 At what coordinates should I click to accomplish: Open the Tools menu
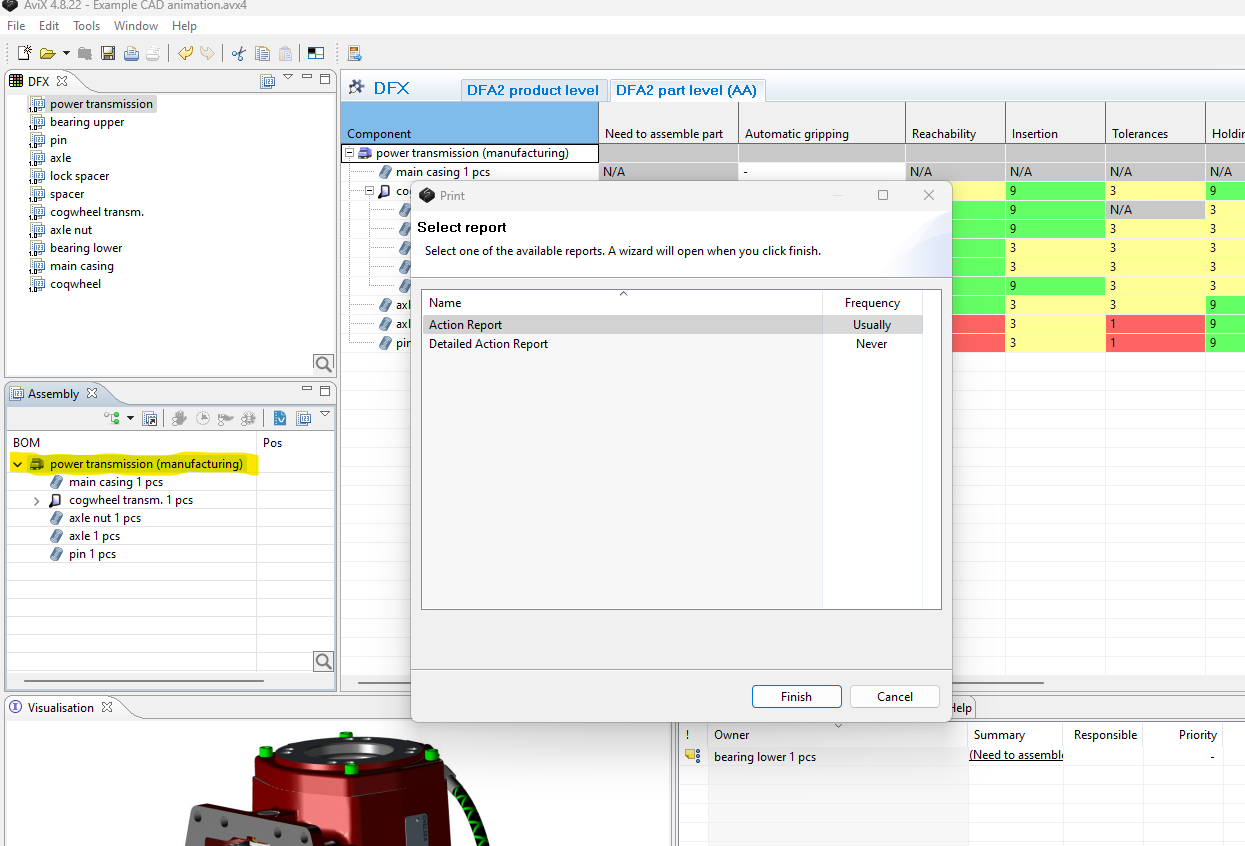(86, 26)
